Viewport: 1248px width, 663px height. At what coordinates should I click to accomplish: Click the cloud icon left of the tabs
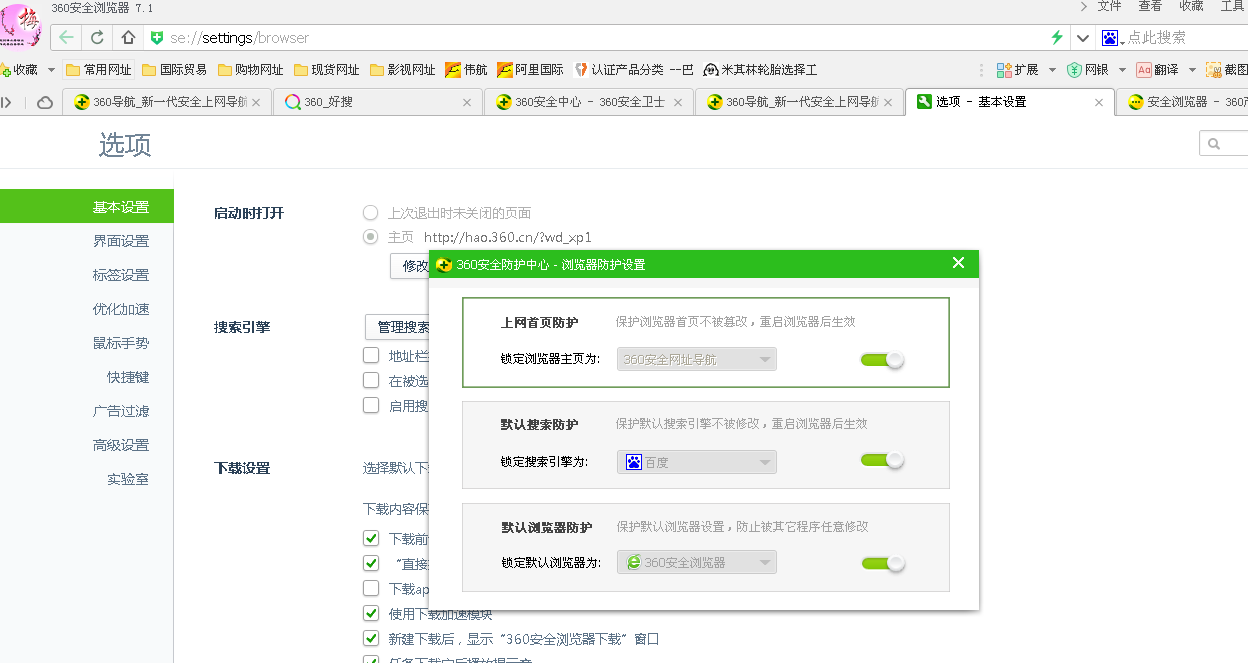click(x=45, y=102)
